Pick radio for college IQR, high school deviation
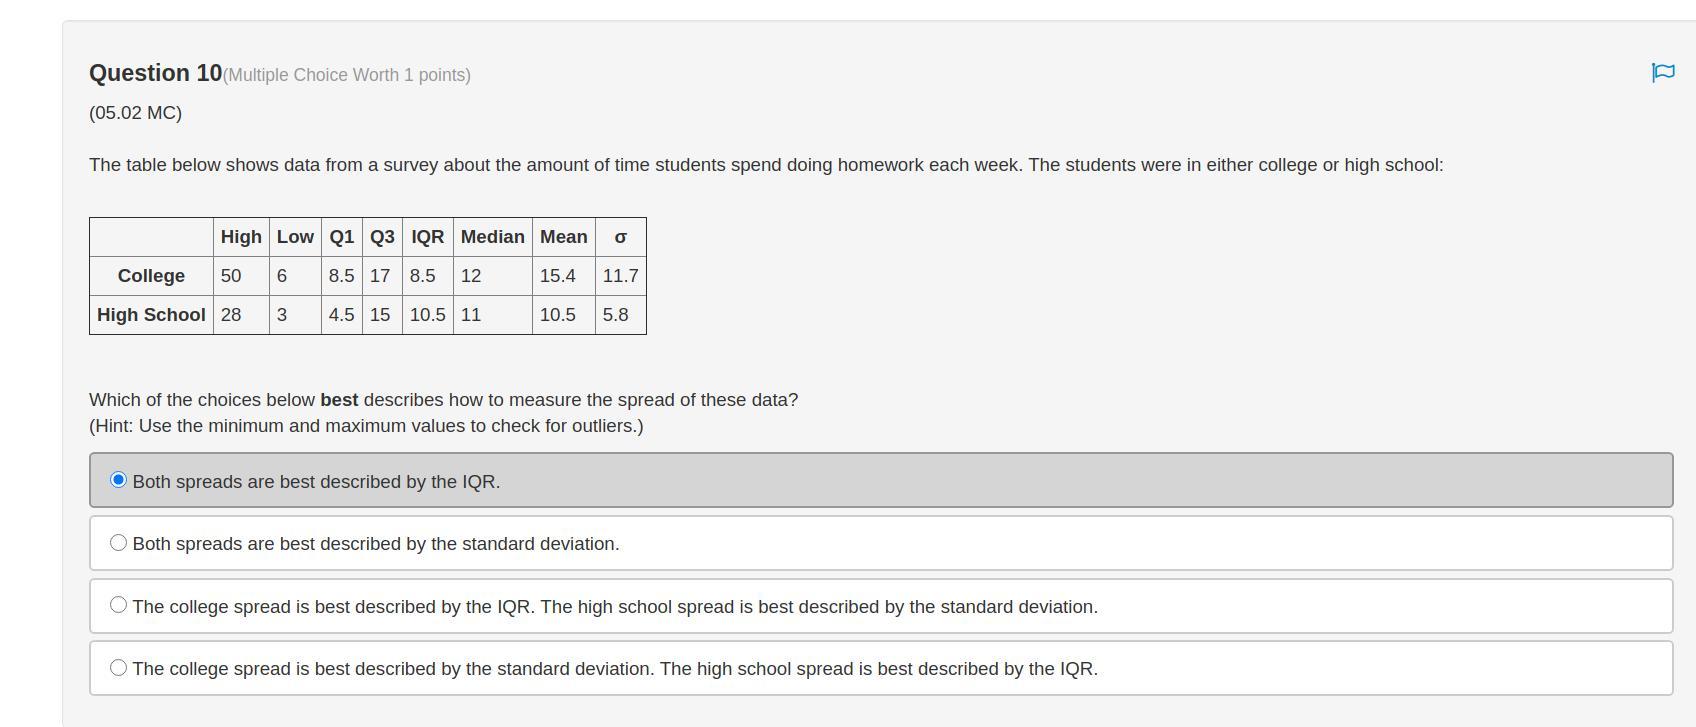Image resolution: width=1696 pixels, height=727 pixels. coord(118,605)
